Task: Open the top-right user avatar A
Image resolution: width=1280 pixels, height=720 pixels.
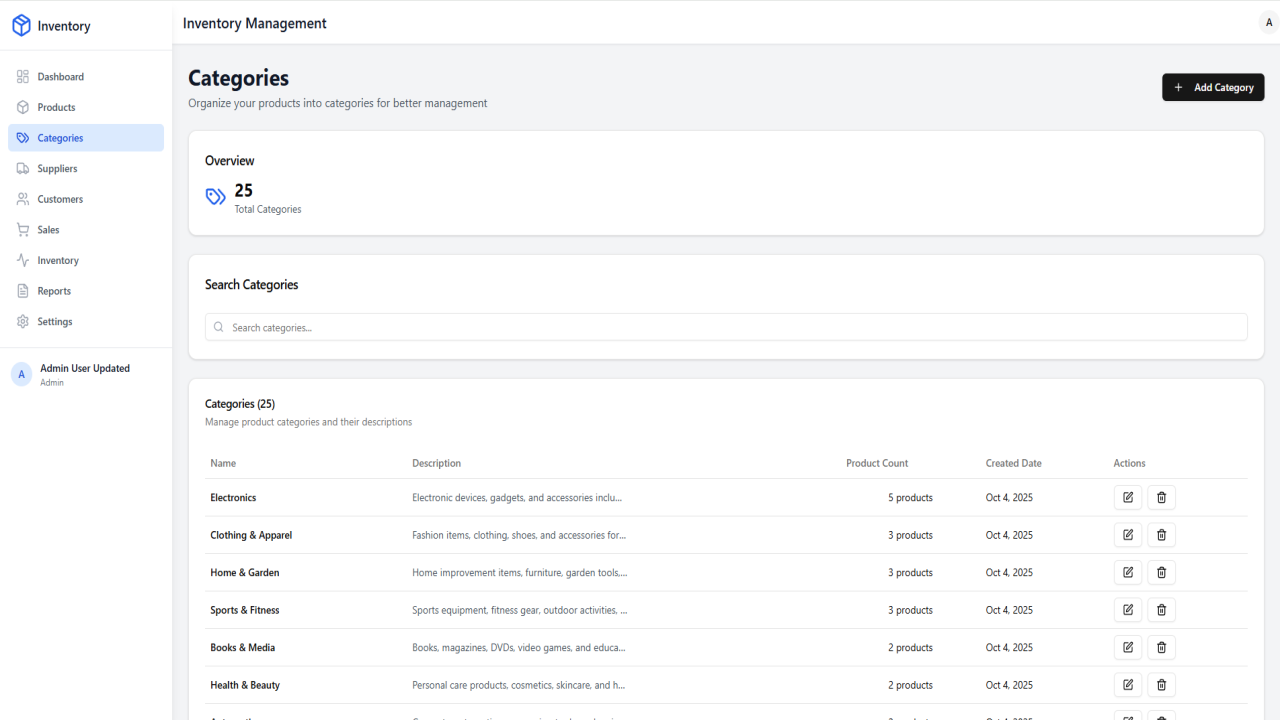Action: (x=1269, y=22)
